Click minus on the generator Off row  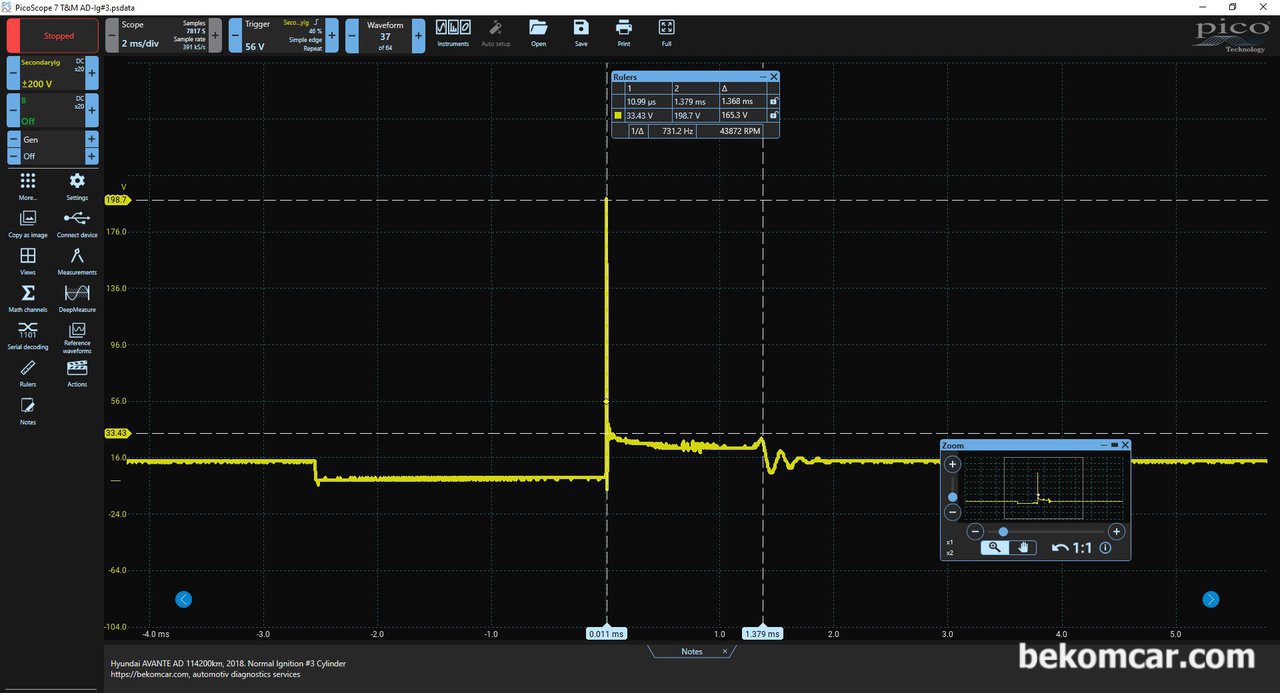tap(14, 156)
